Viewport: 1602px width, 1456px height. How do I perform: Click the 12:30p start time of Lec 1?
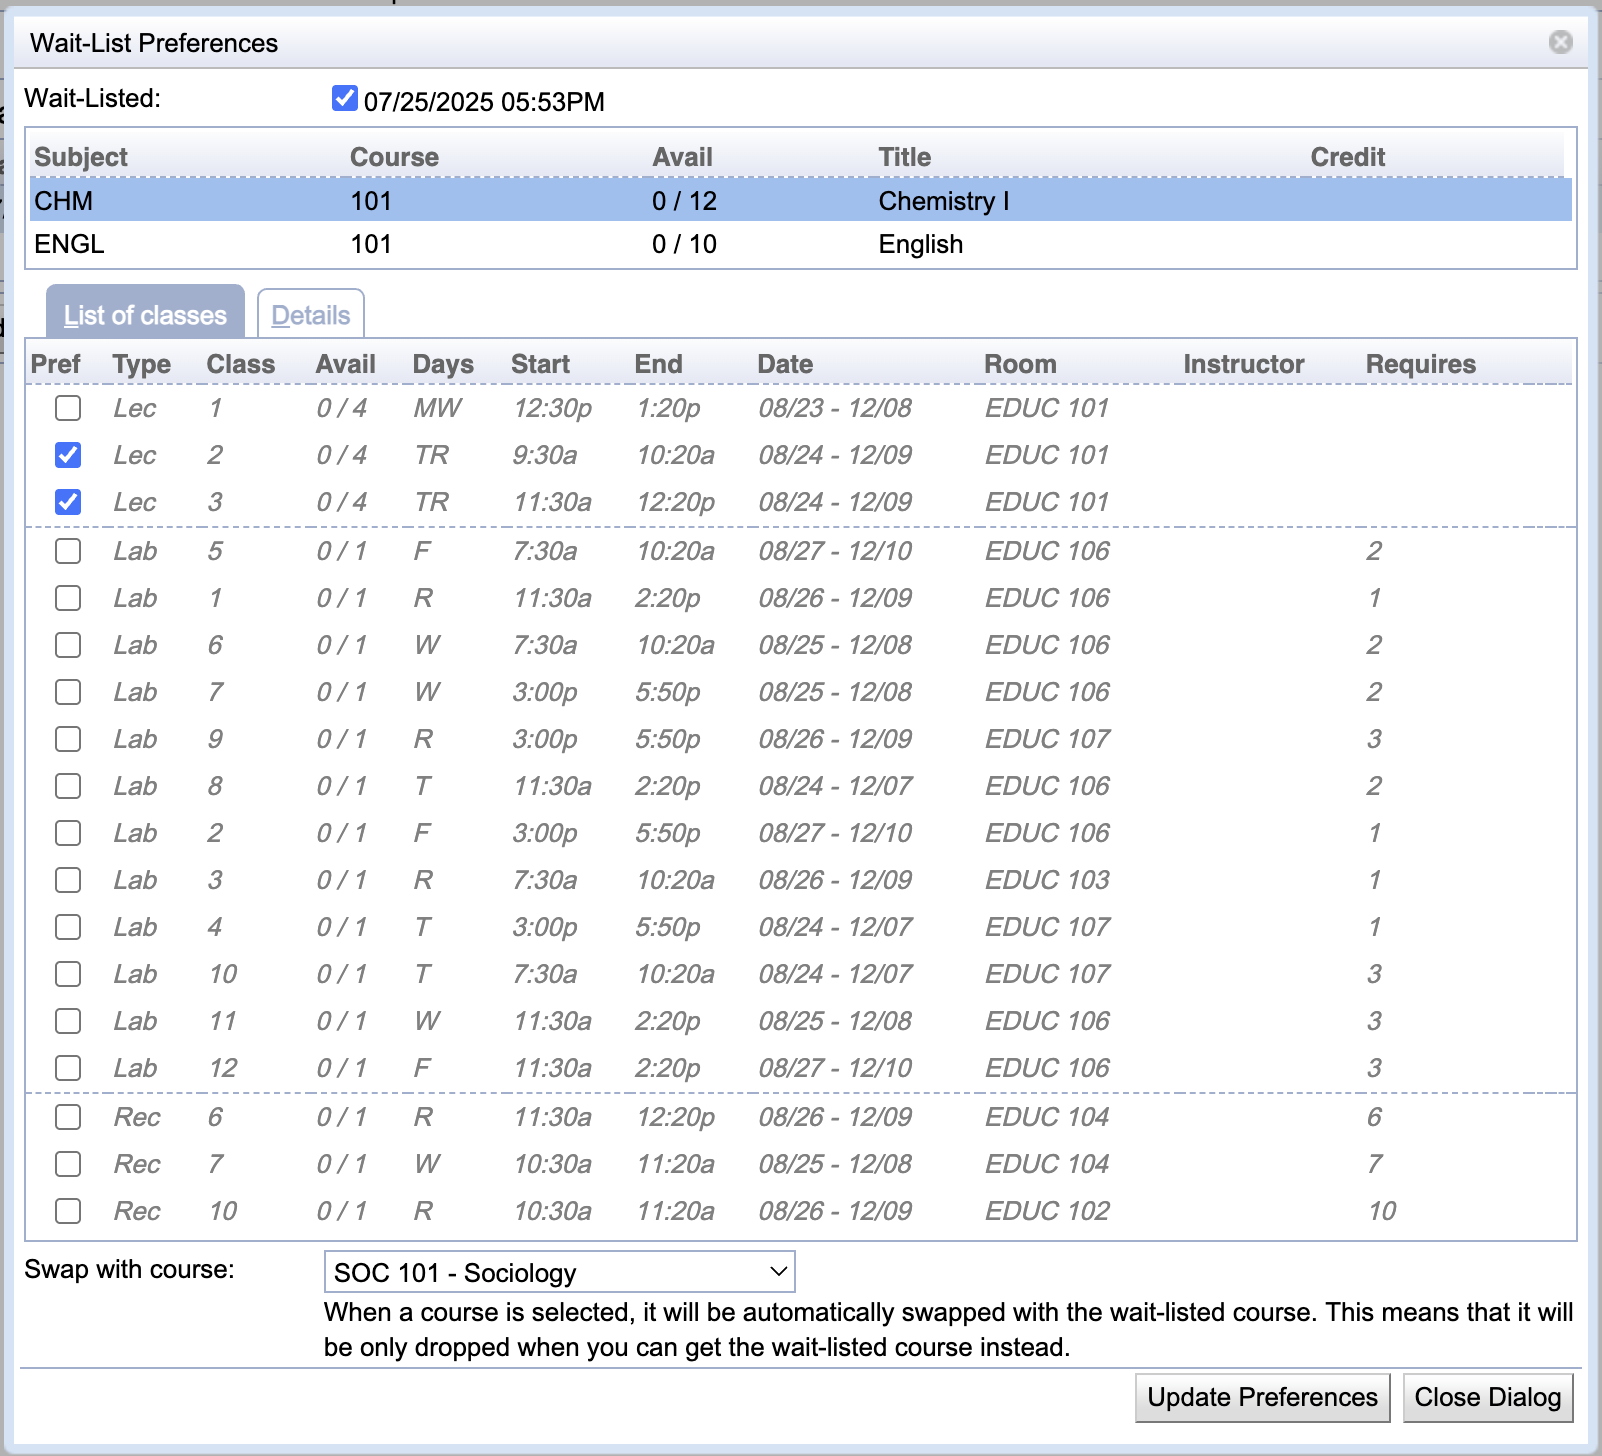553,408
